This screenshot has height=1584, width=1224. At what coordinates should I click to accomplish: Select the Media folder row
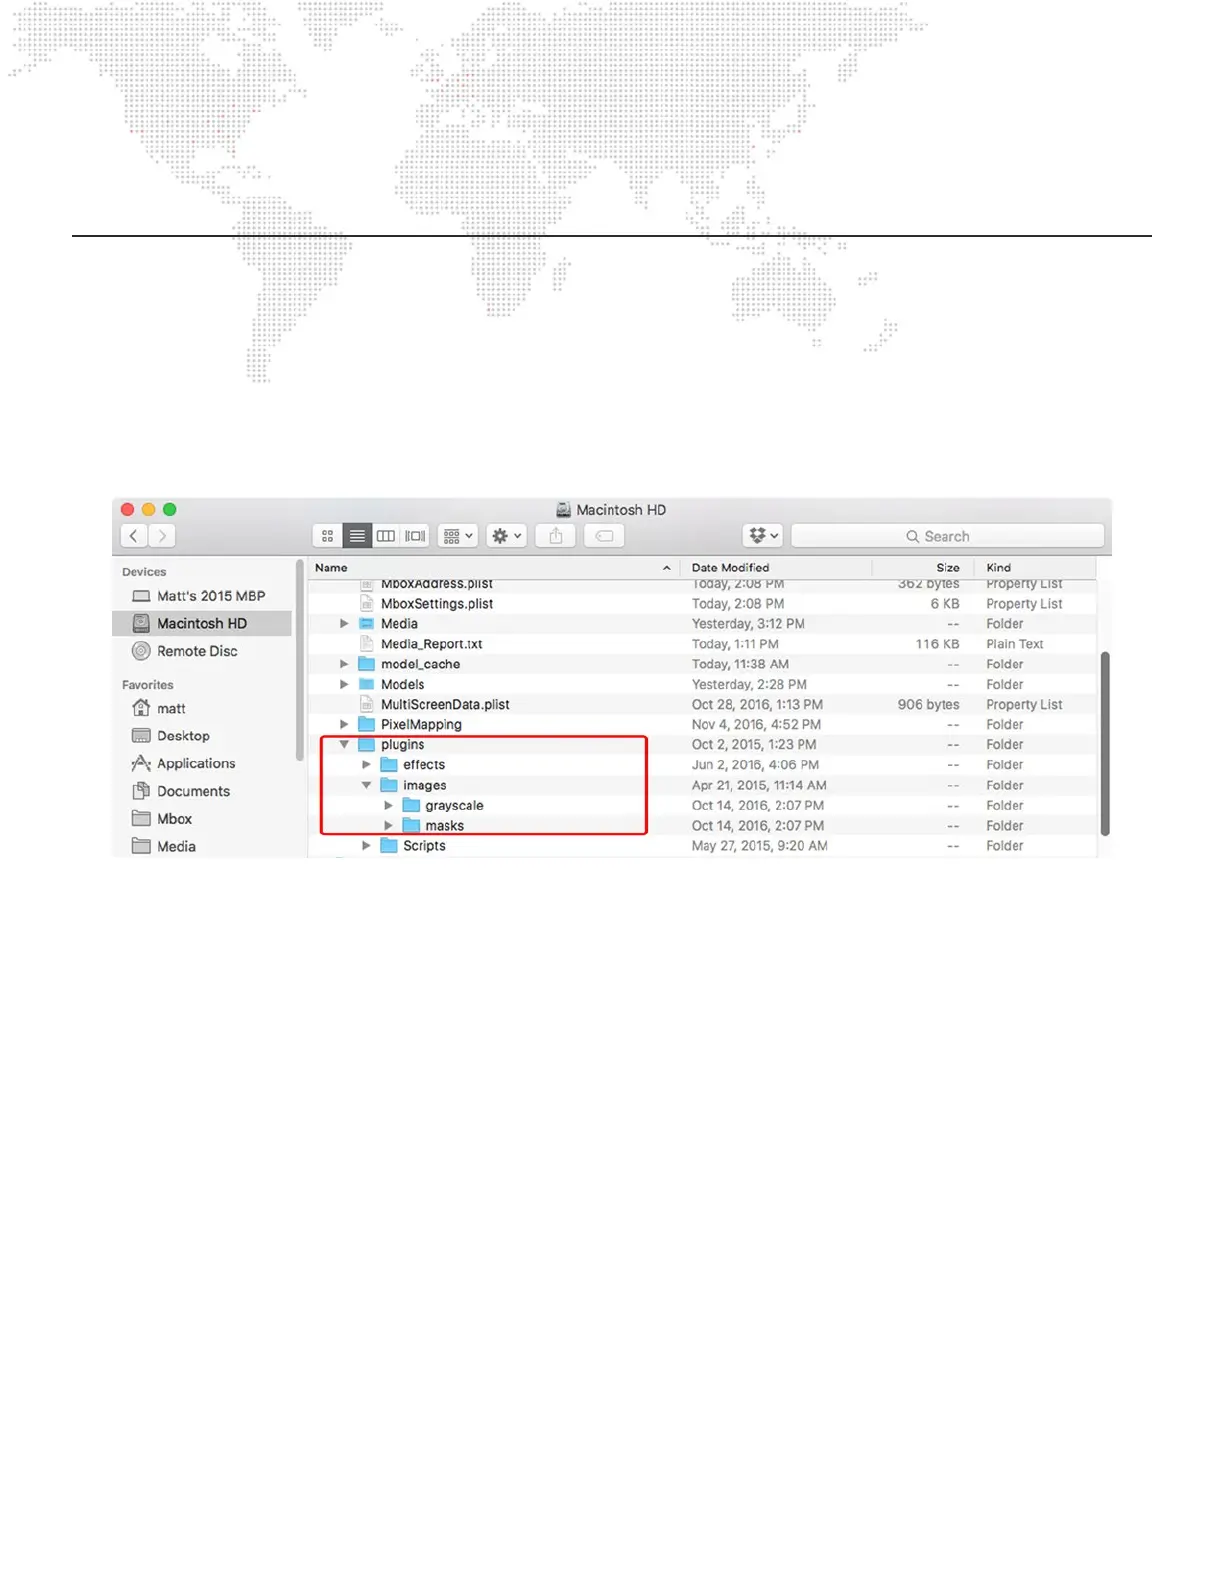coord(702,624)
